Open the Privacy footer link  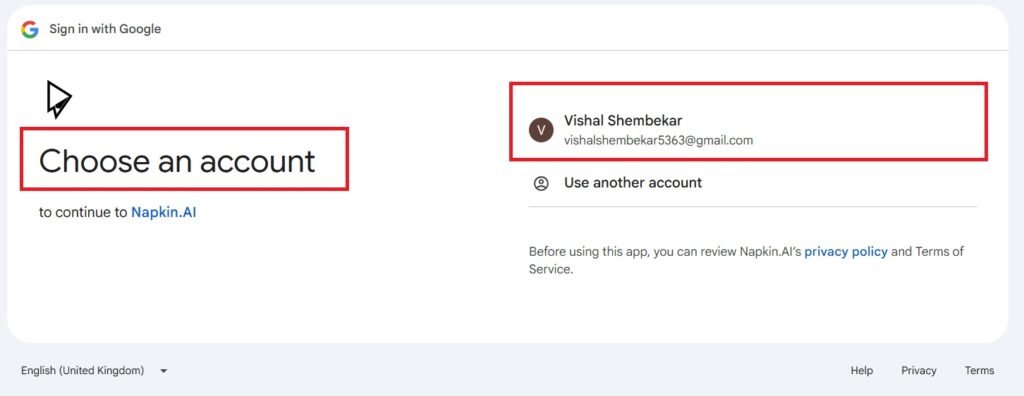pos(919,371)
